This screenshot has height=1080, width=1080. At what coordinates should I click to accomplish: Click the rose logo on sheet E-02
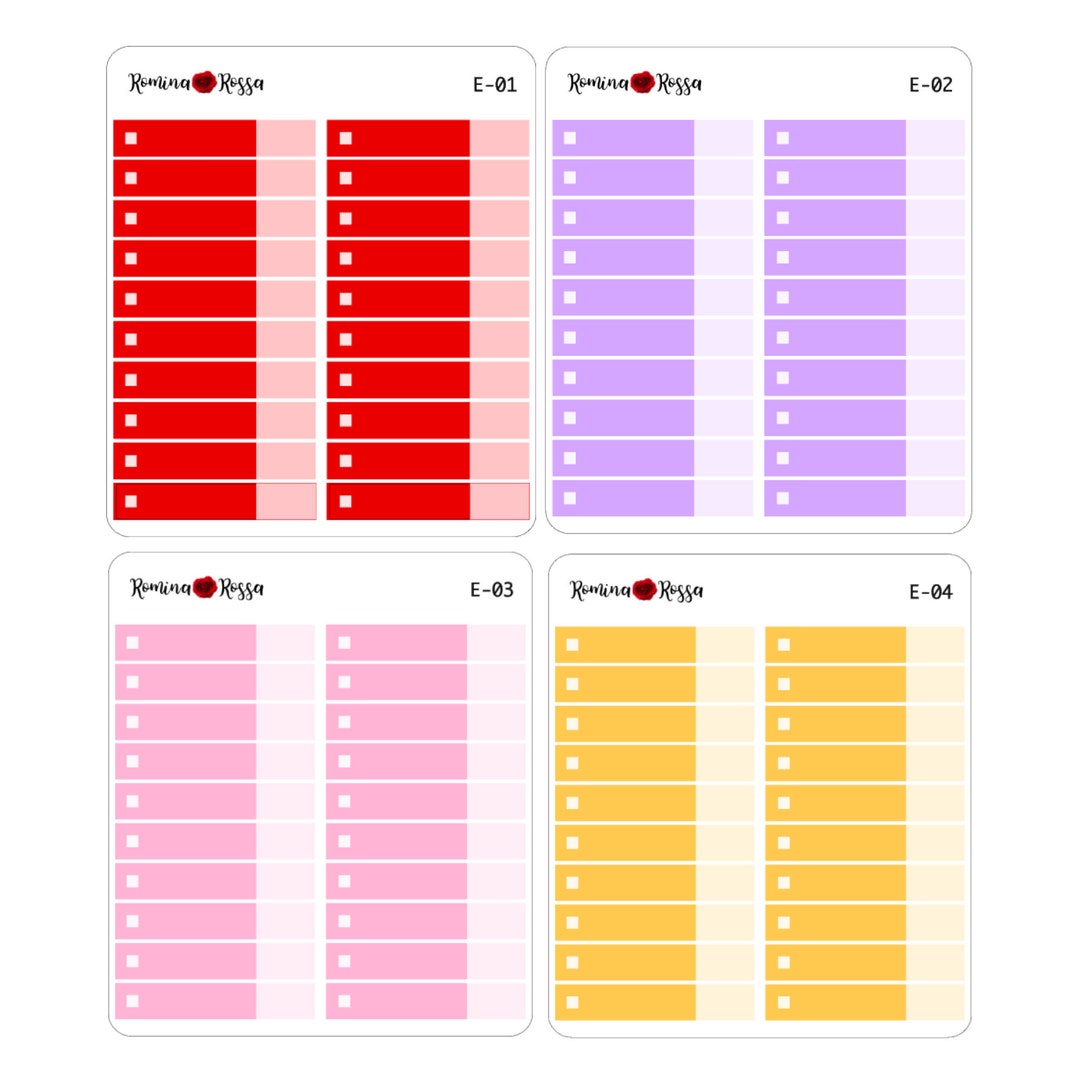[643, 82]
